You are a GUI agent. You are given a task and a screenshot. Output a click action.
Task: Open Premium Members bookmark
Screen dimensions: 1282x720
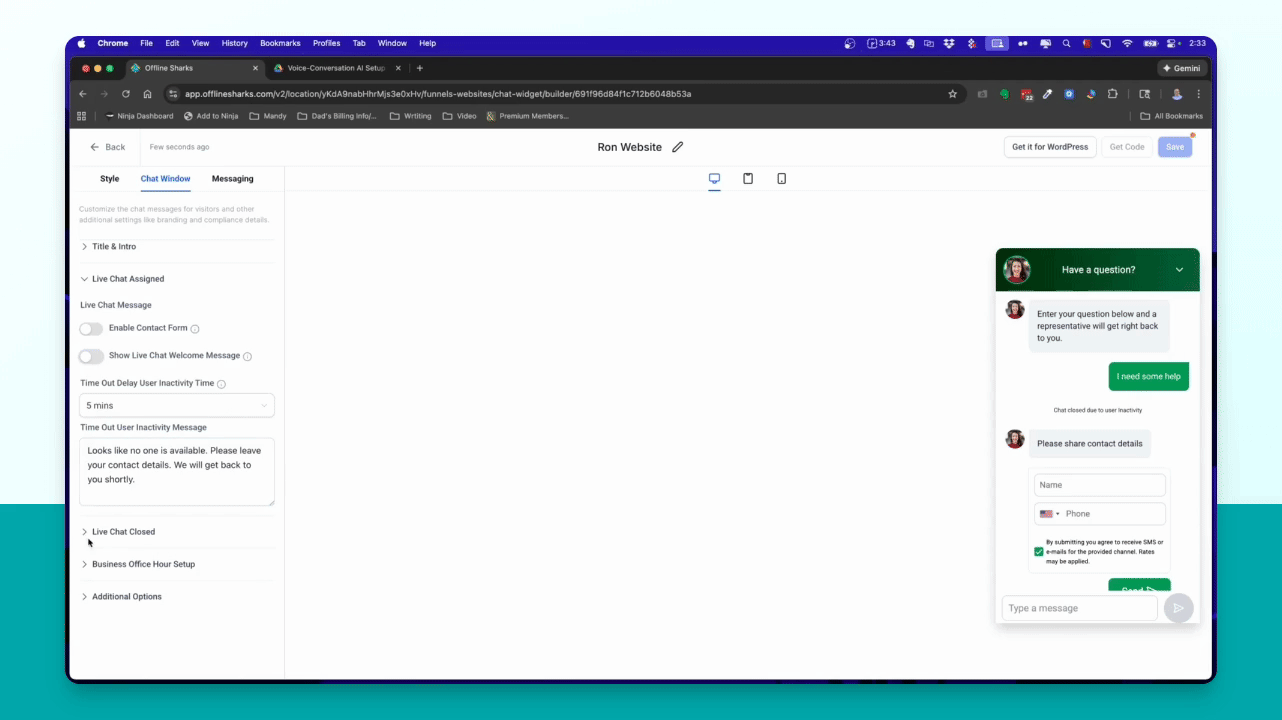click(x=527, y=116)
